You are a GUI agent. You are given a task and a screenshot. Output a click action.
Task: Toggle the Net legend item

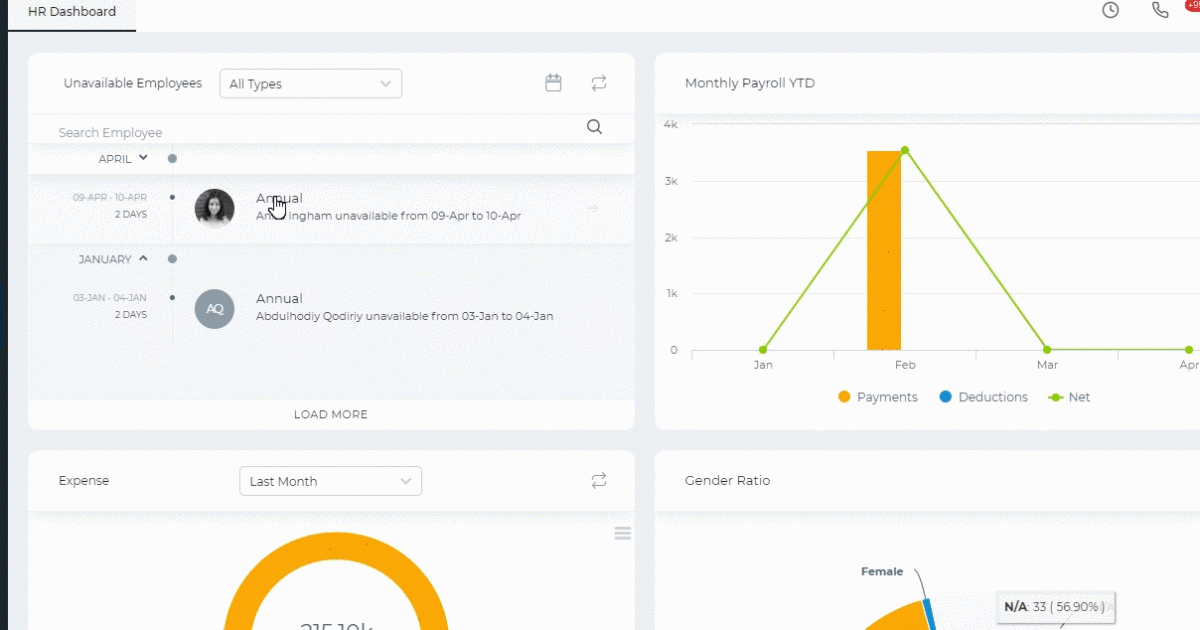[1069, 397]
